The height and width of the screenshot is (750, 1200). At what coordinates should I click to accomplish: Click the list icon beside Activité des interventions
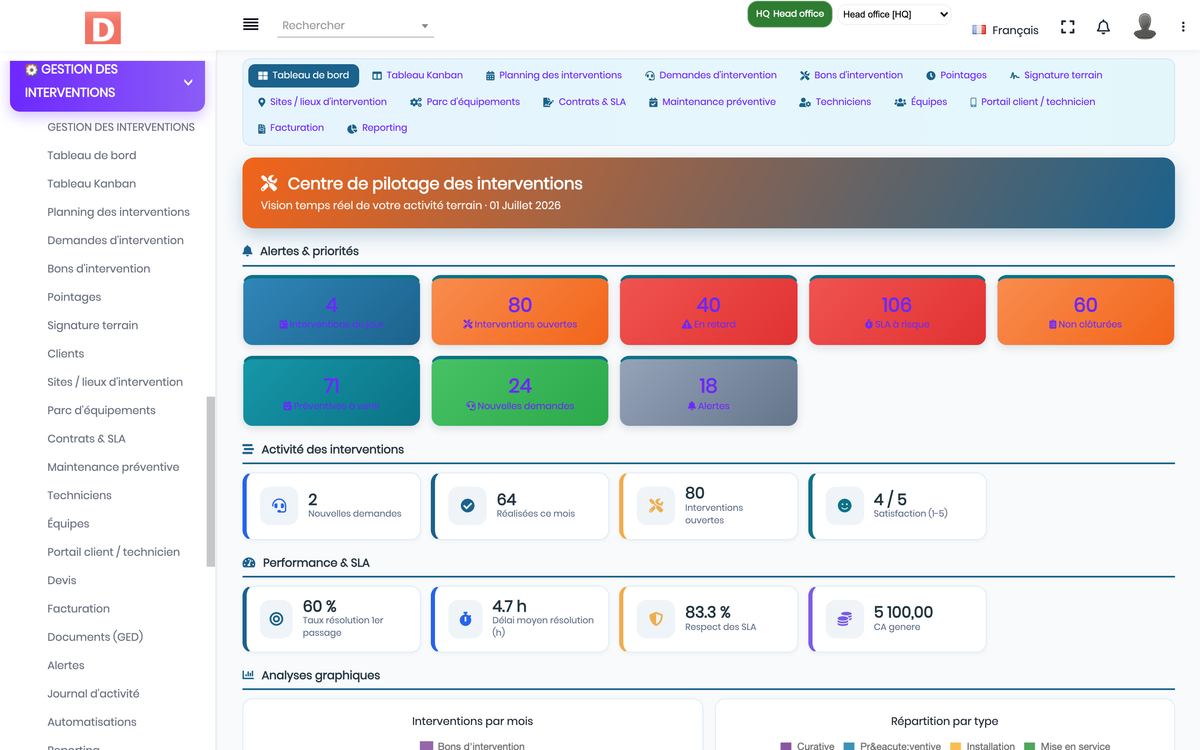[x=248, y=449]
